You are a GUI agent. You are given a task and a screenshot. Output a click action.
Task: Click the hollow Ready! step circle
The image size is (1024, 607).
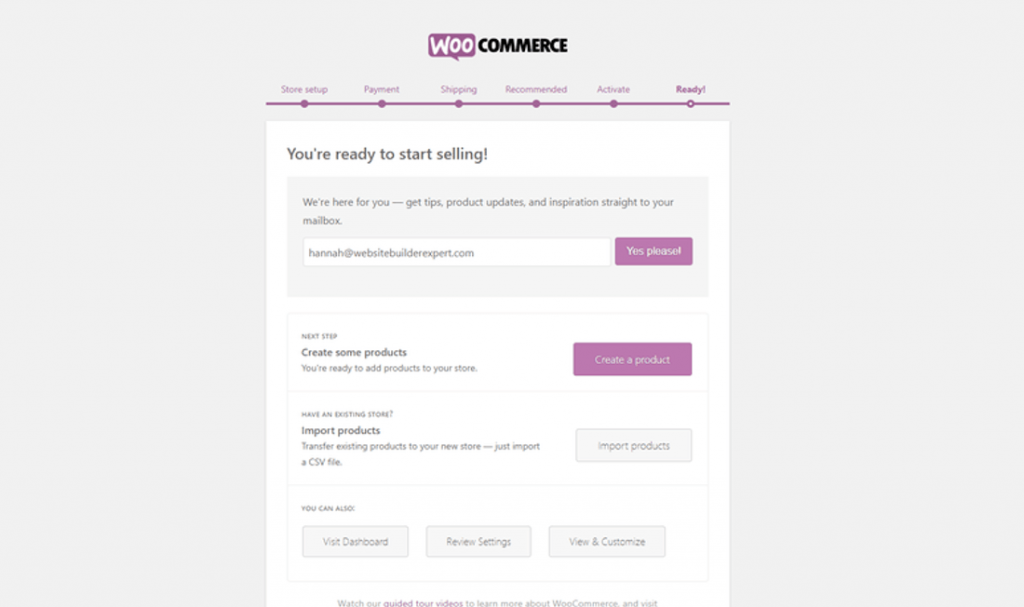click(690, 103)
